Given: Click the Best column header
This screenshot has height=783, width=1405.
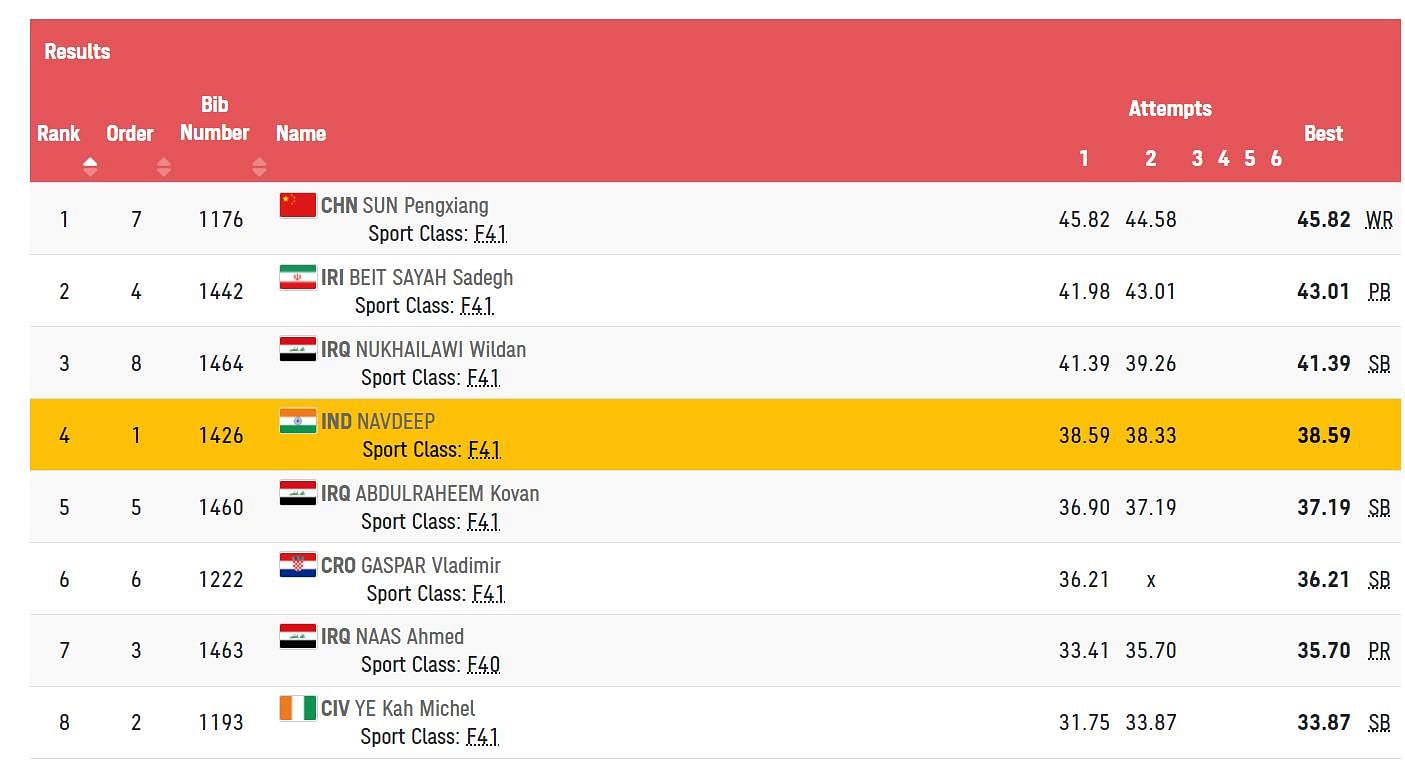Looking at the screenshot, I should [x=1323, y=133].
